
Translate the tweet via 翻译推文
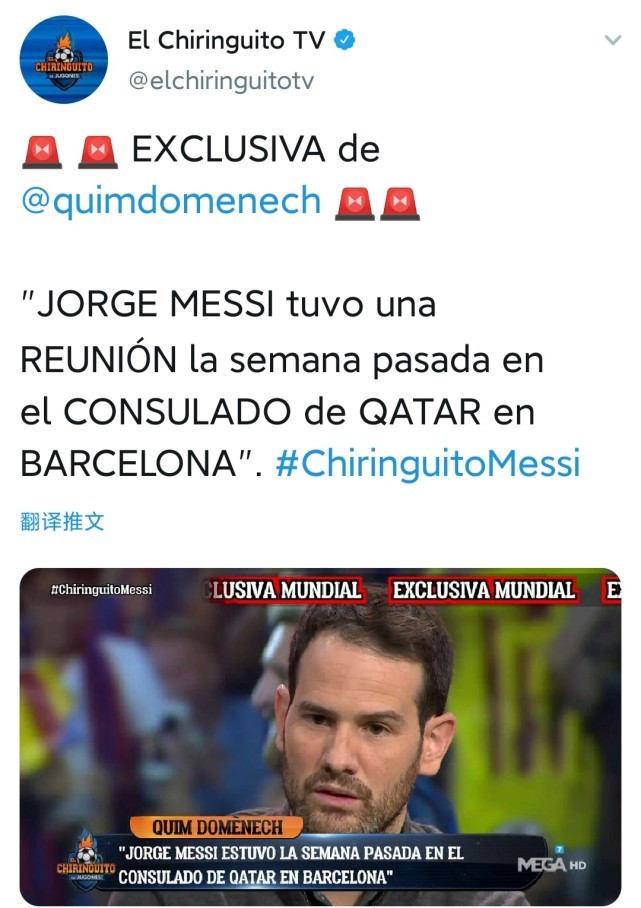(62, 522)
